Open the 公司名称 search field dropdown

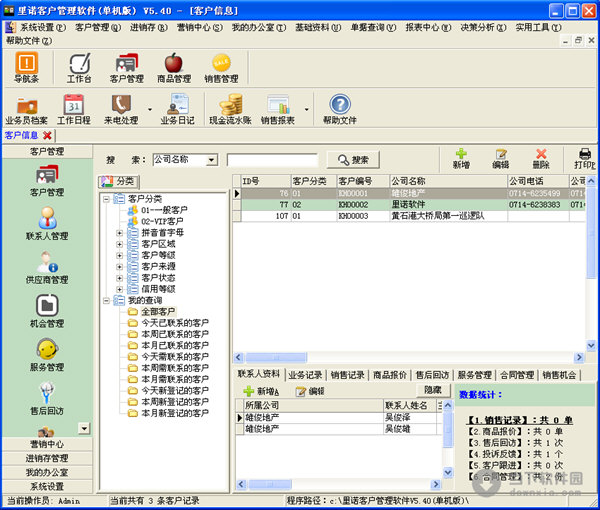(x=211, y=159)
